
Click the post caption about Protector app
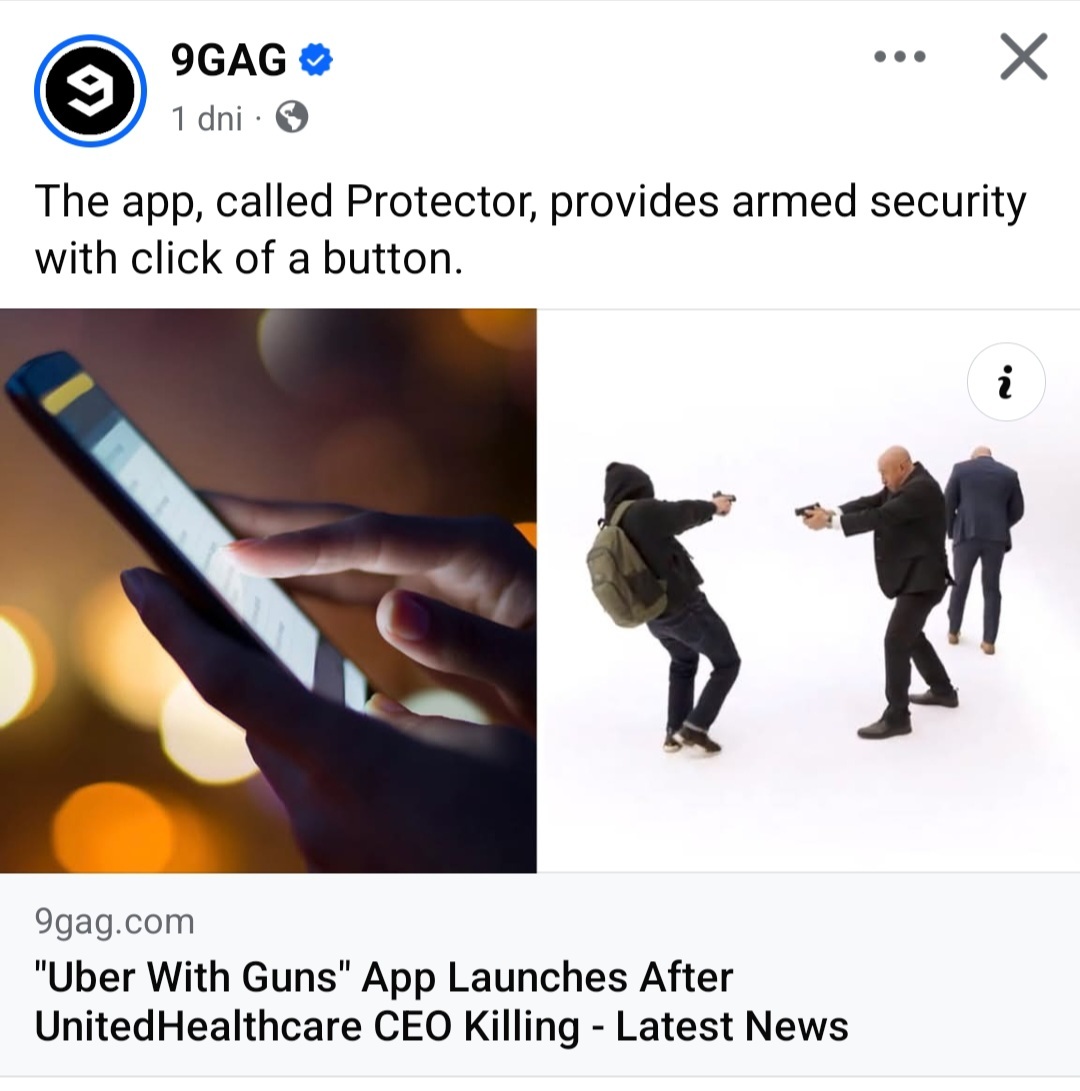click(x=530, y=230)
